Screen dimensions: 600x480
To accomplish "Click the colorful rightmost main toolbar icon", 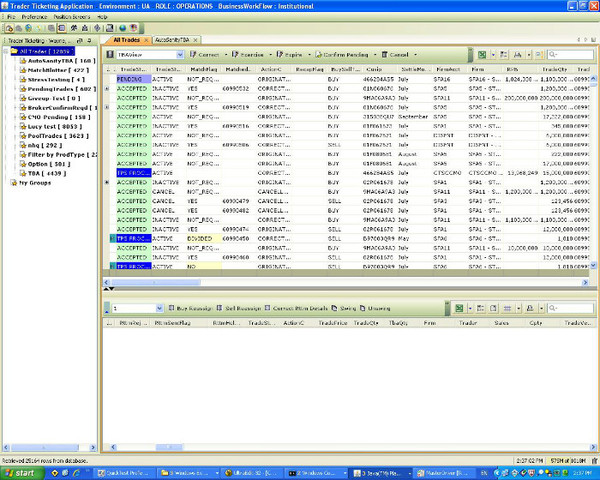I will tap(134, 28).
